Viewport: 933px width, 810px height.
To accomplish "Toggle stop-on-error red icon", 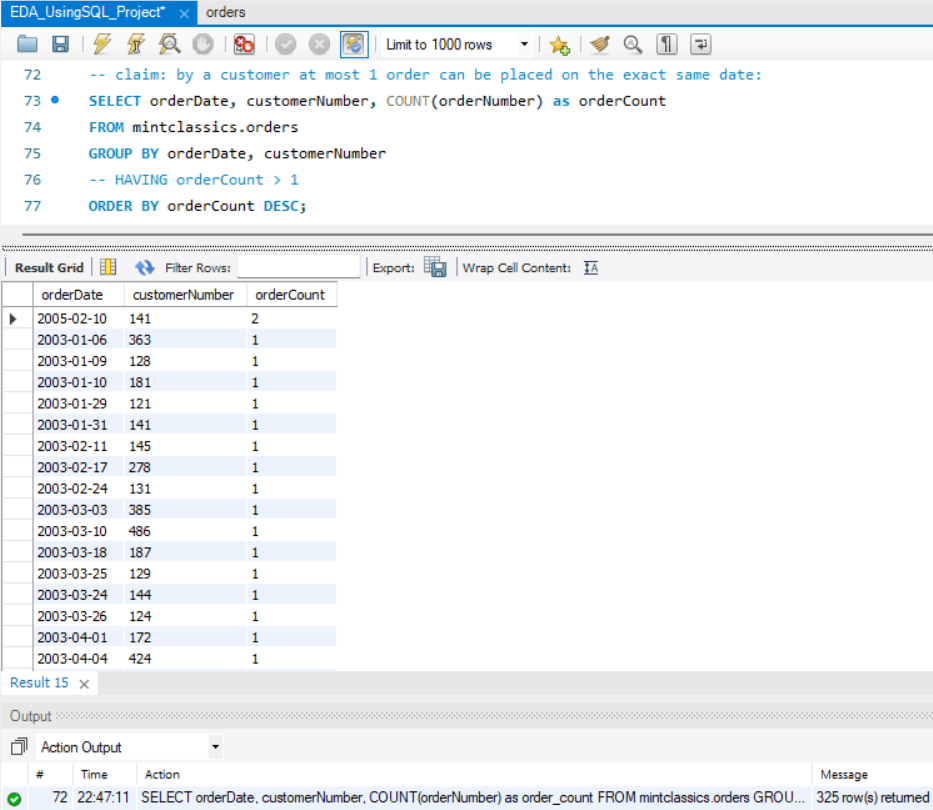I will click(x=244, y=45).
